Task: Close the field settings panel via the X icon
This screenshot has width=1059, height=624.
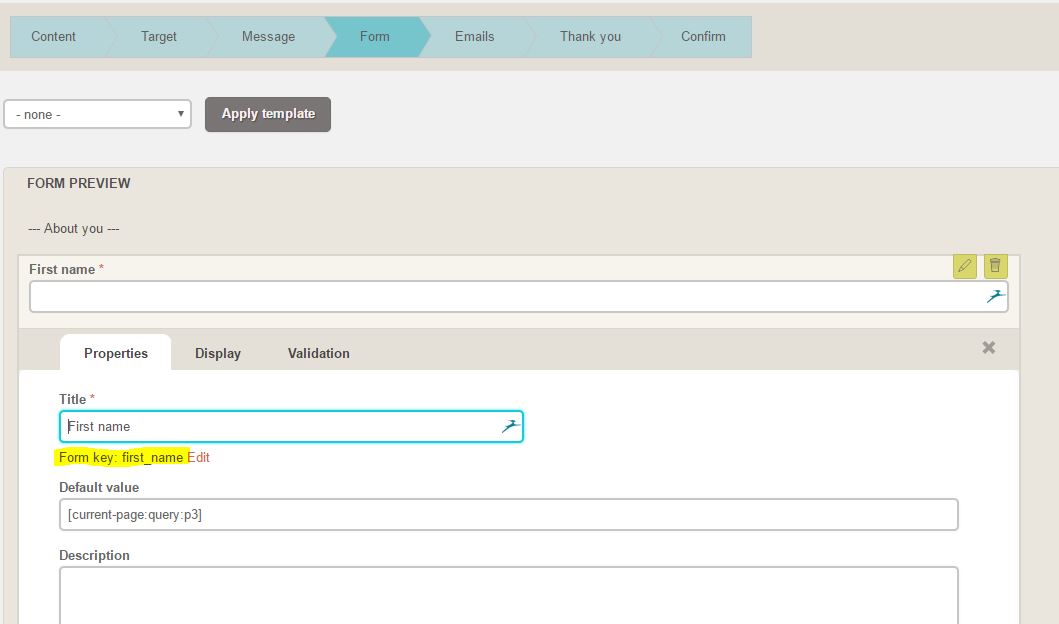Action: point(988,347)
